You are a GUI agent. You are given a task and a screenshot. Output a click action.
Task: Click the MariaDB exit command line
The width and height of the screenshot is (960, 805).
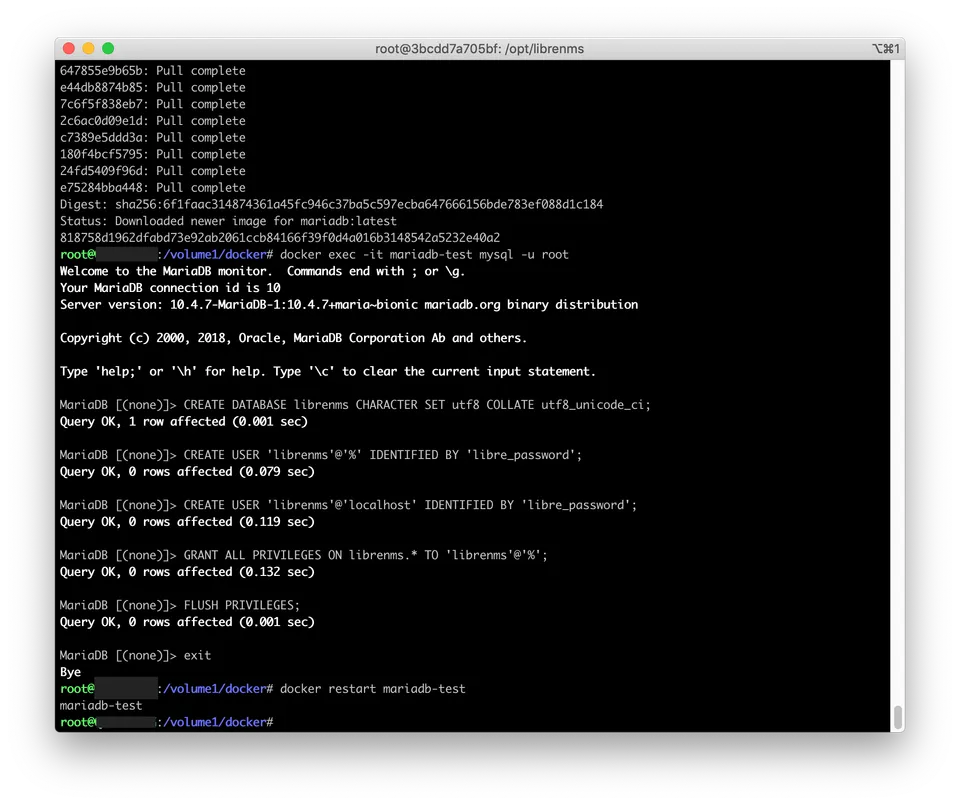(x=135, y=656)
